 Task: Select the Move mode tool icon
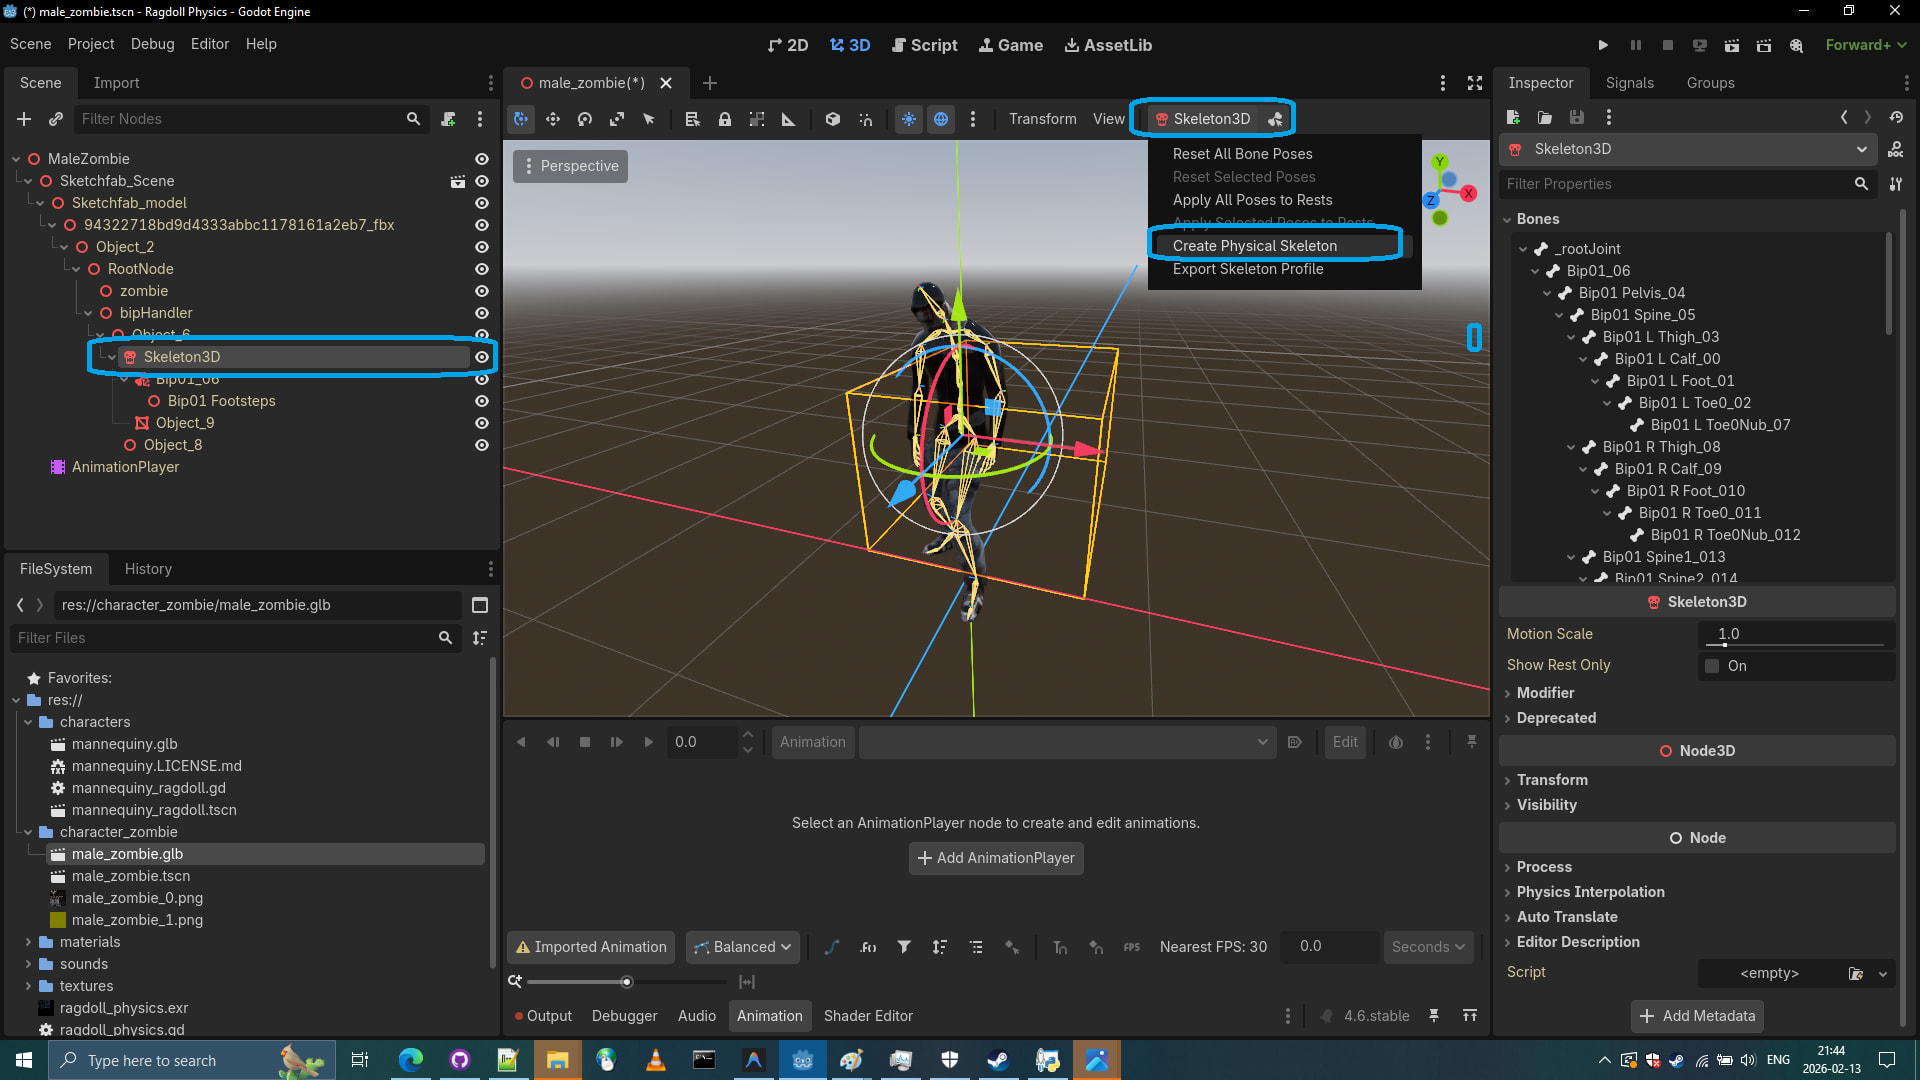pos(553,119)
